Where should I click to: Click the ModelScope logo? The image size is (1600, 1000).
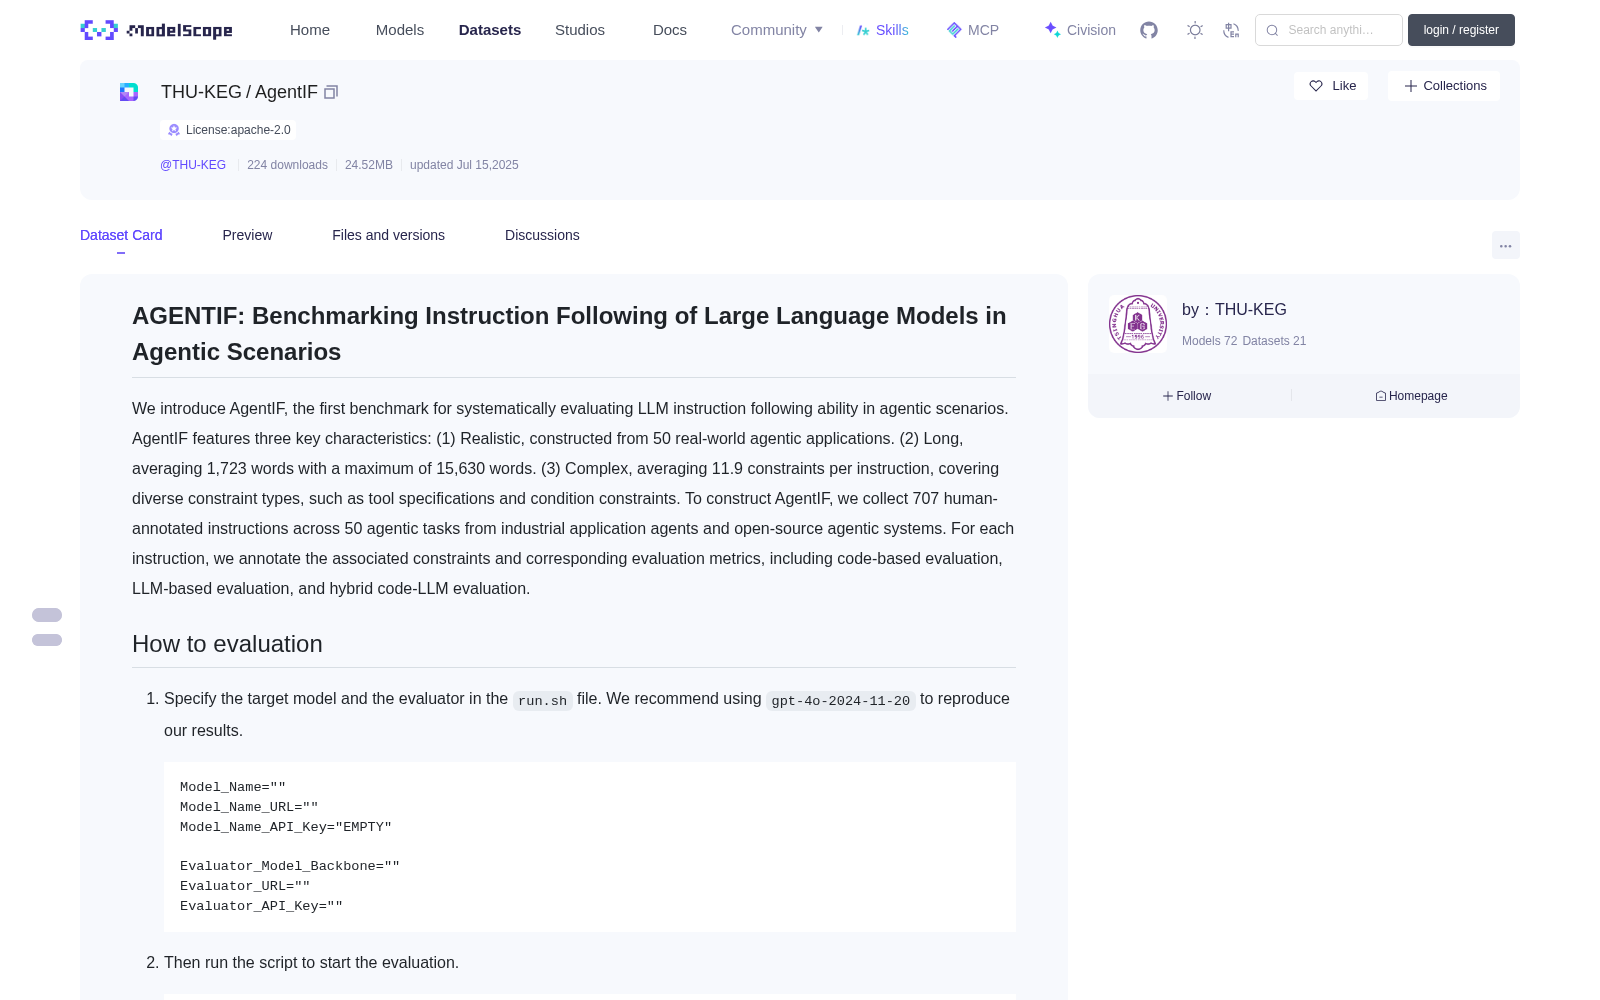157,30
